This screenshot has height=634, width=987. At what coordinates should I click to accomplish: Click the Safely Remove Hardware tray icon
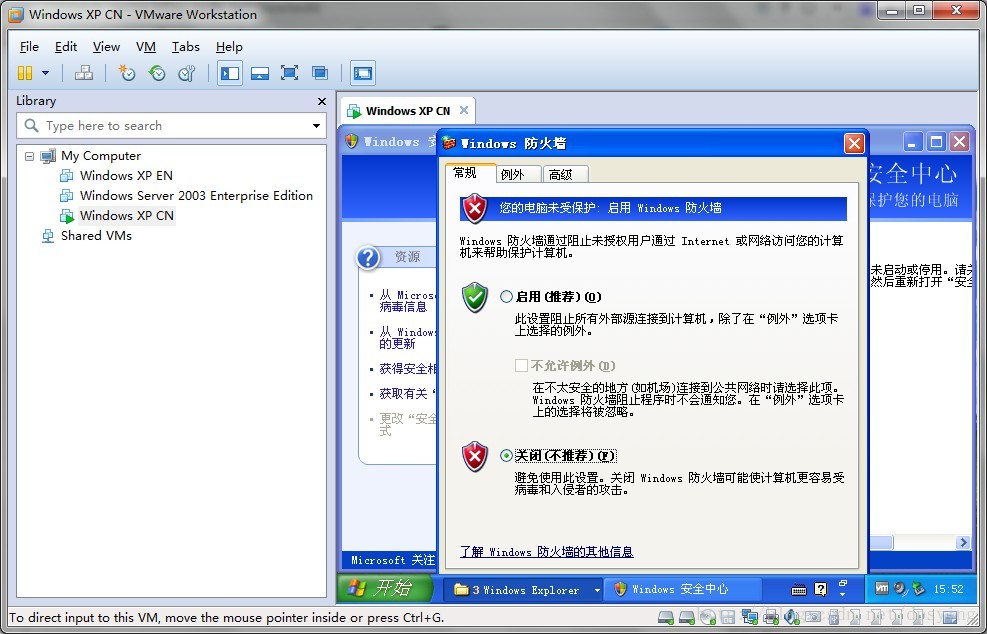(x=918, y=589)
